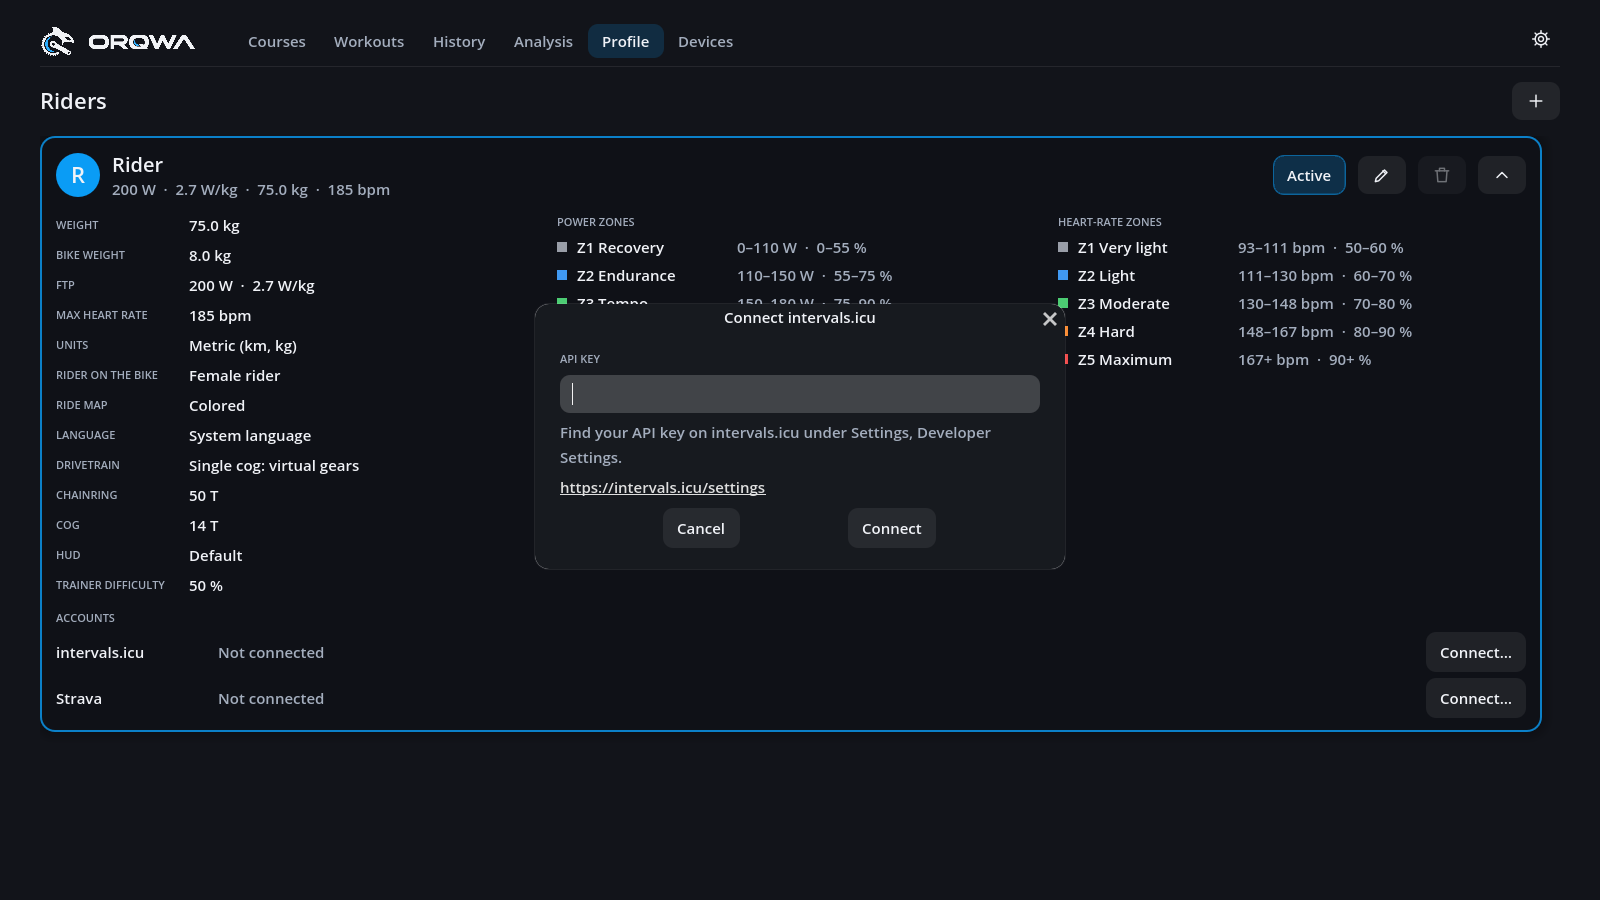Open the Workouts tab

click(x=369, y=41)
